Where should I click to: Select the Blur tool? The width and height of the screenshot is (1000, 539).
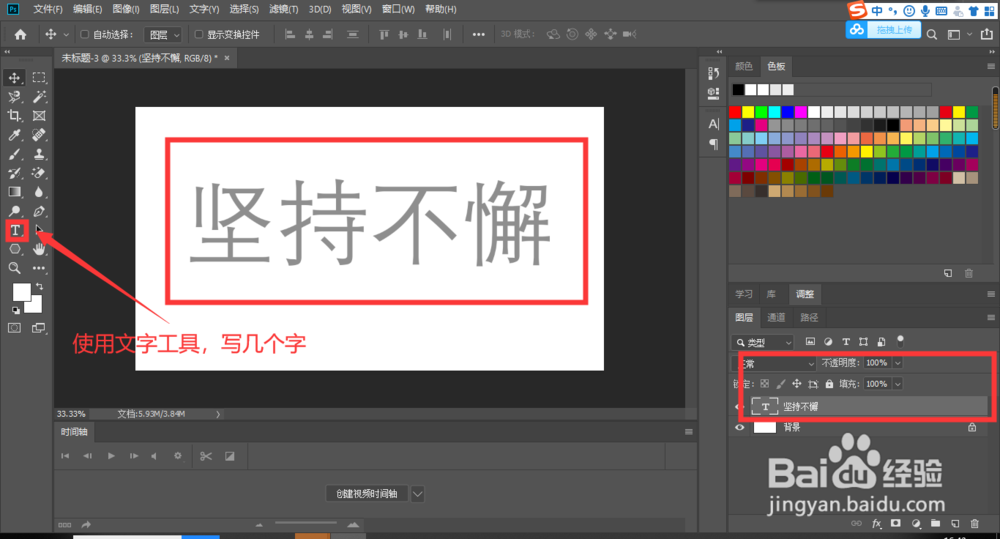pyautogui.click(x=39, y=192)
